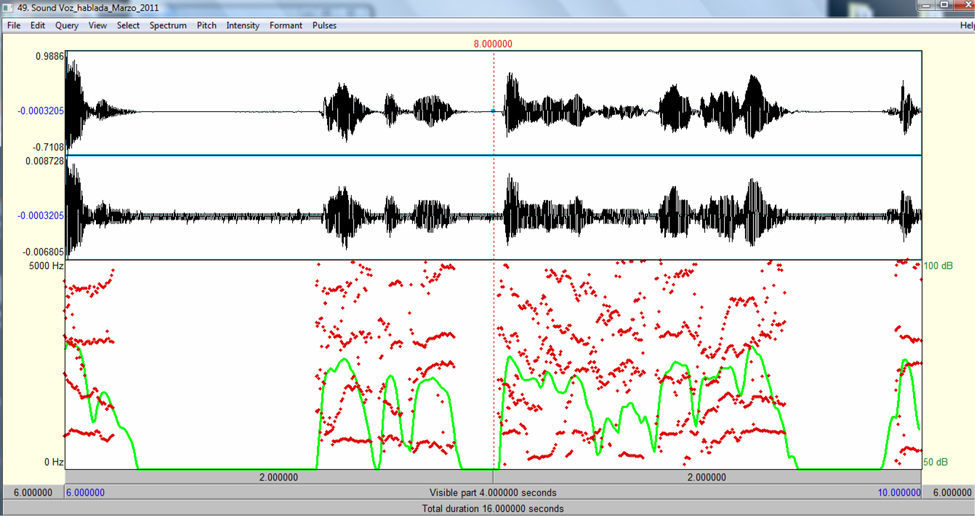Play the right 2.000000 segment after cursor
The width and height of the screenshot is (975, 516).
click(x=707, y=477)
